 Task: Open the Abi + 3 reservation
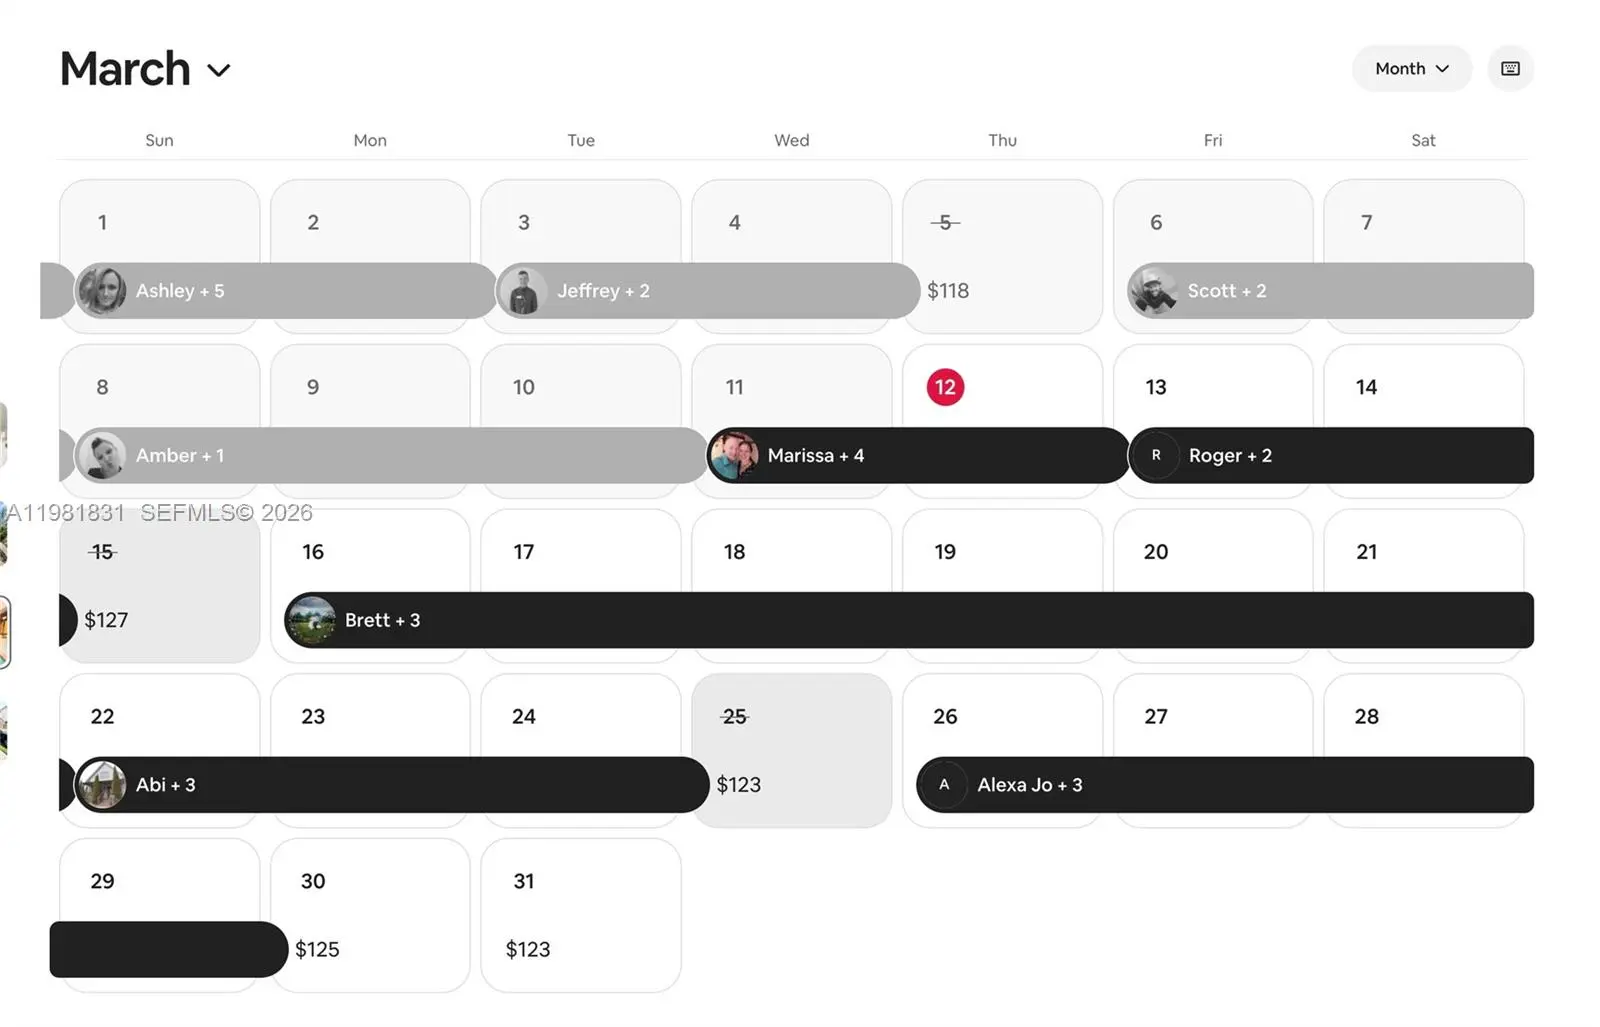click(x=400, y=785)
